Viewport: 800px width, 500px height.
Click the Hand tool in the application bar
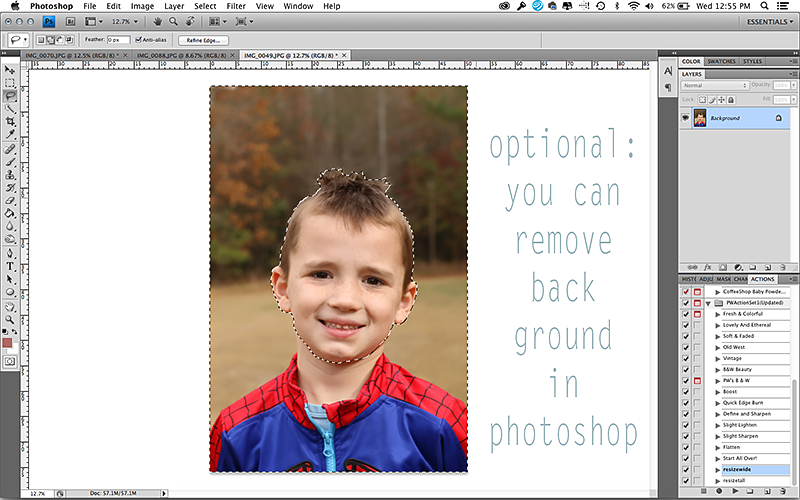[158, 21]
